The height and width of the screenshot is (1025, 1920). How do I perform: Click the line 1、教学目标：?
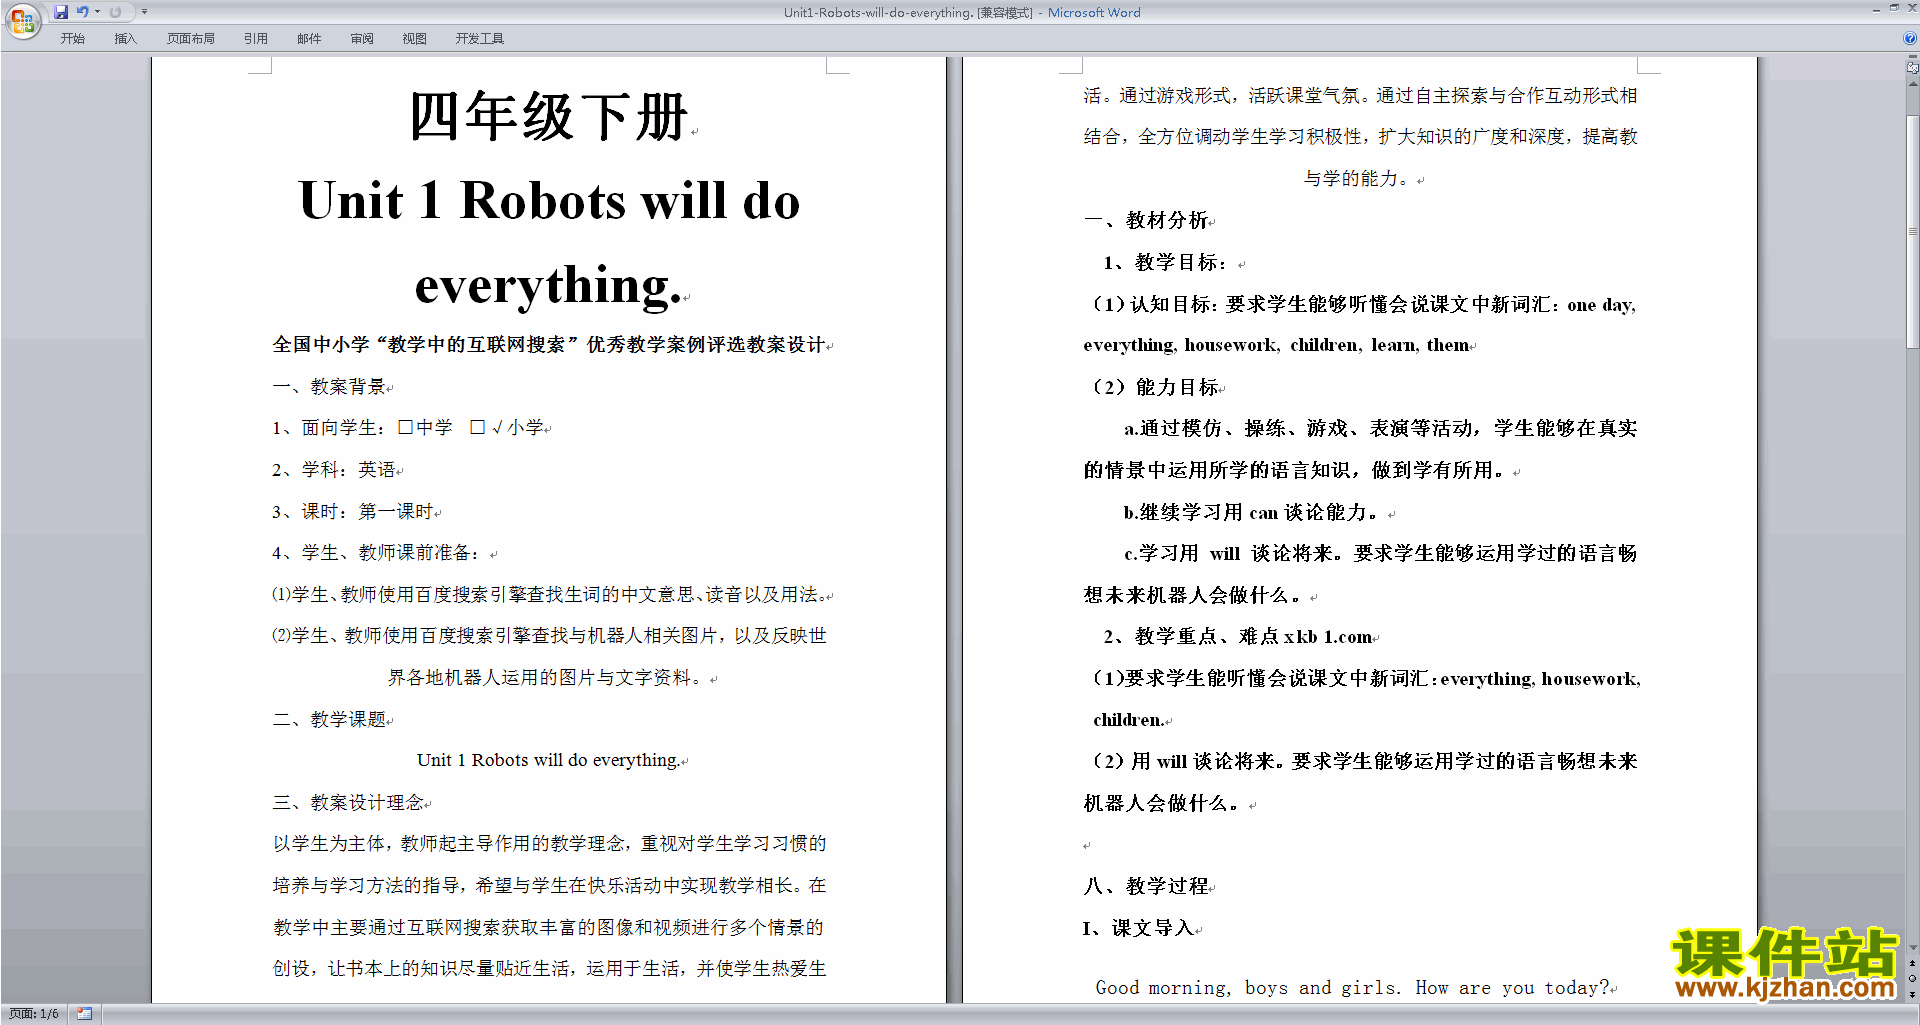coord(1165,262)
